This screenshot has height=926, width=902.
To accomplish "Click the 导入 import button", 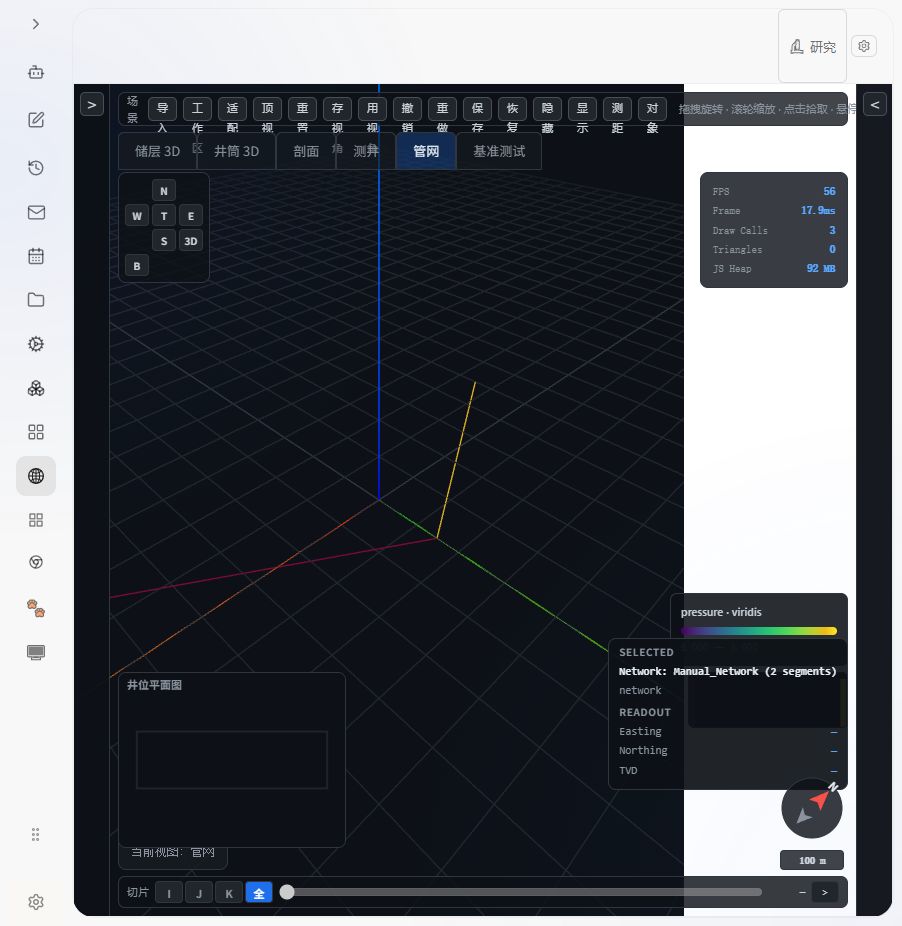I will (162, 109).
